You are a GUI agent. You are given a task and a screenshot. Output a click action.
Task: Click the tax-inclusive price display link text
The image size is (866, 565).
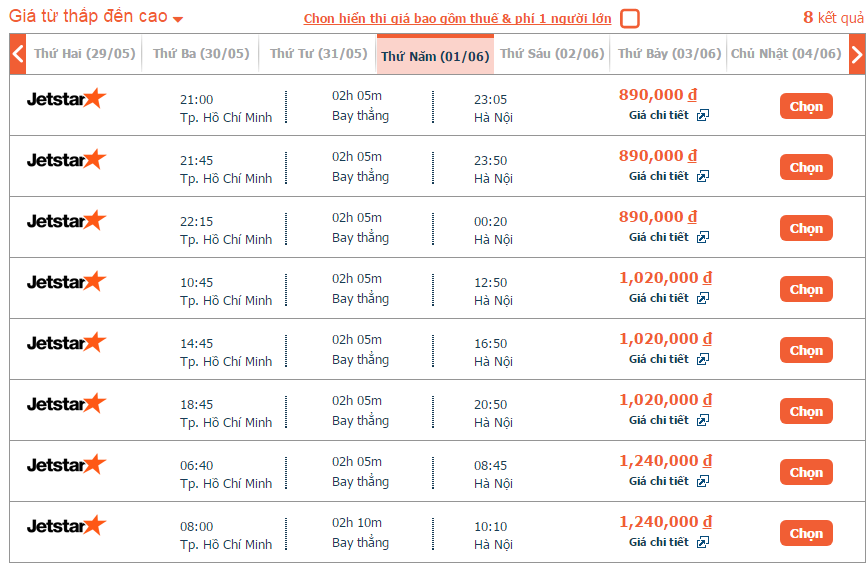click(457, 19)
